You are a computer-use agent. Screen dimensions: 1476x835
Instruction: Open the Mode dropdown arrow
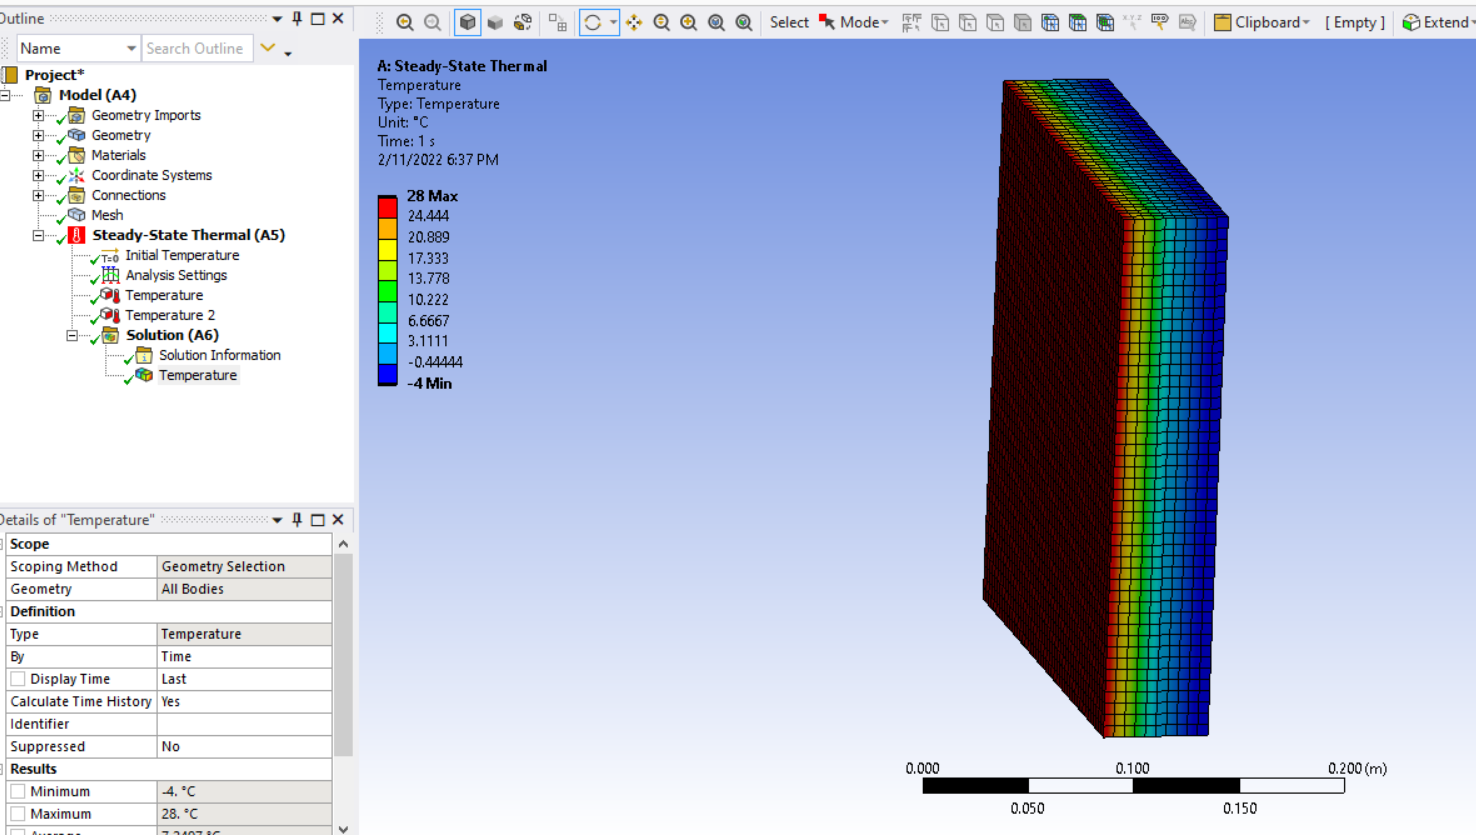pyautogui.click(x=884, y=22)
